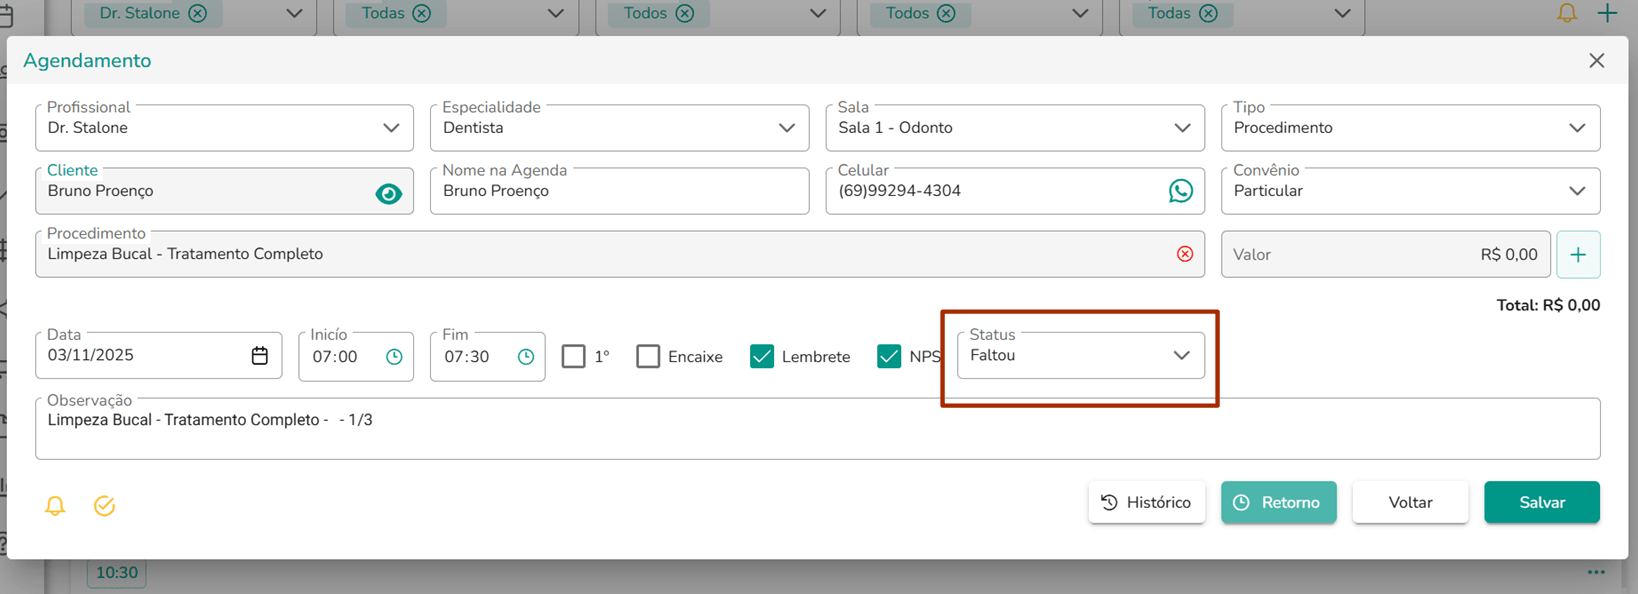The width and height of the screenshot is (1638, 594).
Task: Add procedure with the green plus button
Action: coord(1578,255)
